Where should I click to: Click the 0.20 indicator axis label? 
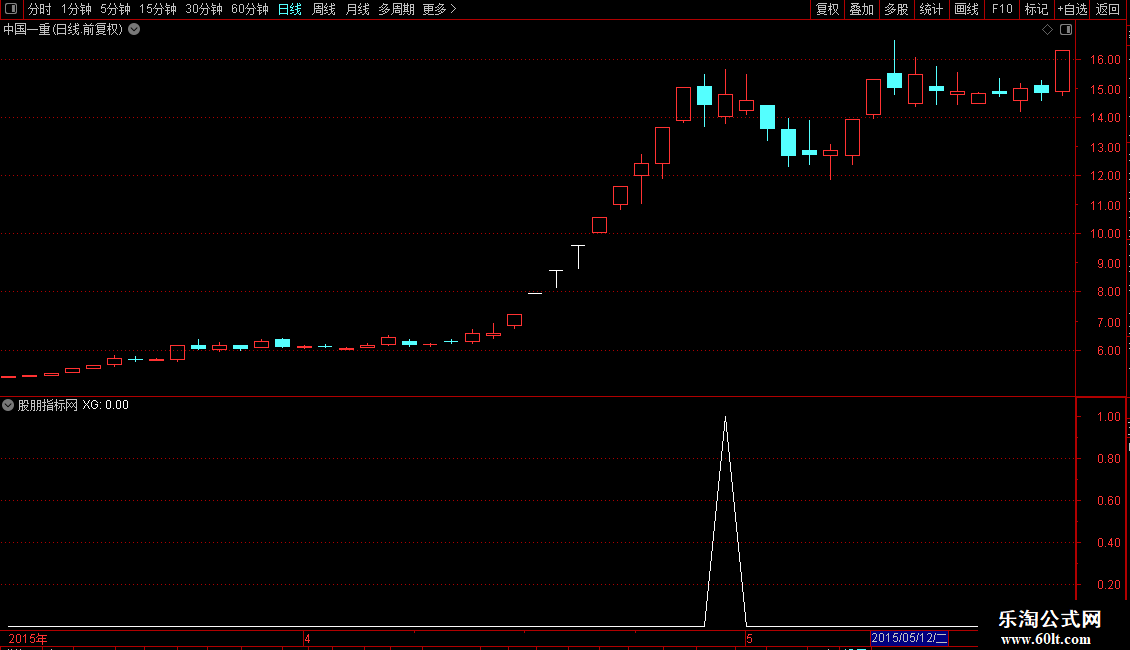[1108, 585]
